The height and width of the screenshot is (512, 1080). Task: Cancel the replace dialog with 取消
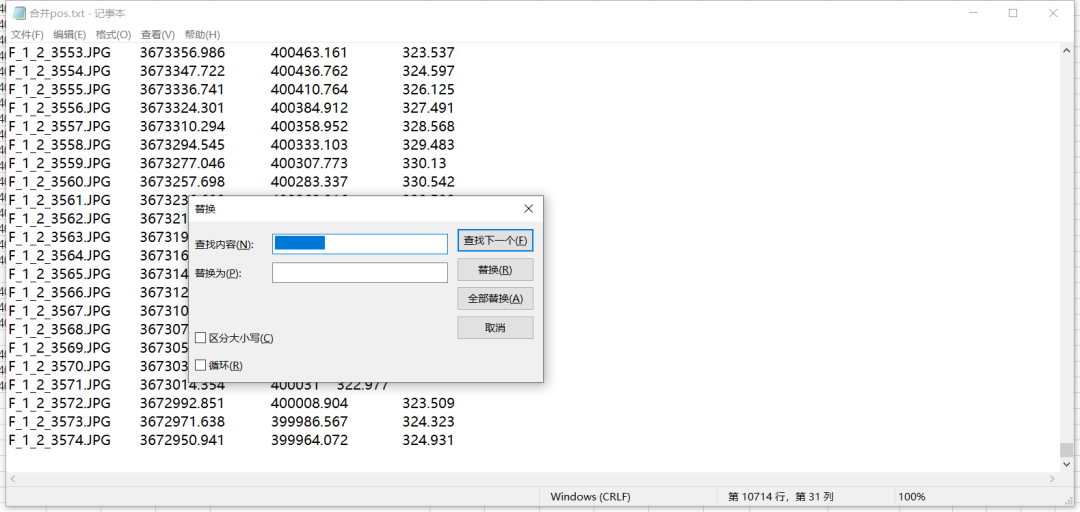(x=495, y=328)
